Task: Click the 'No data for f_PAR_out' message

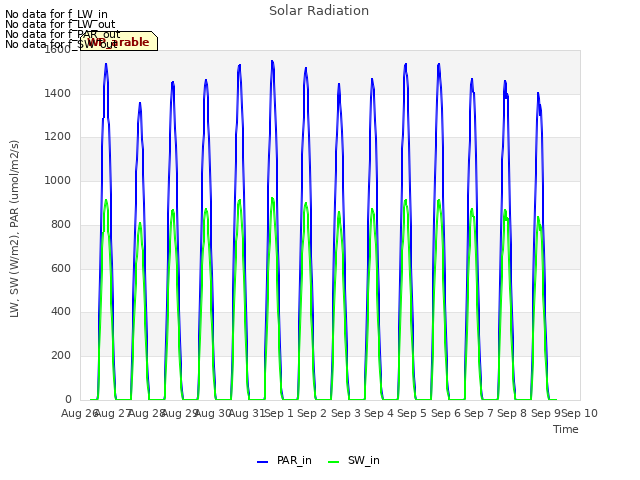Action: [62, 34]
